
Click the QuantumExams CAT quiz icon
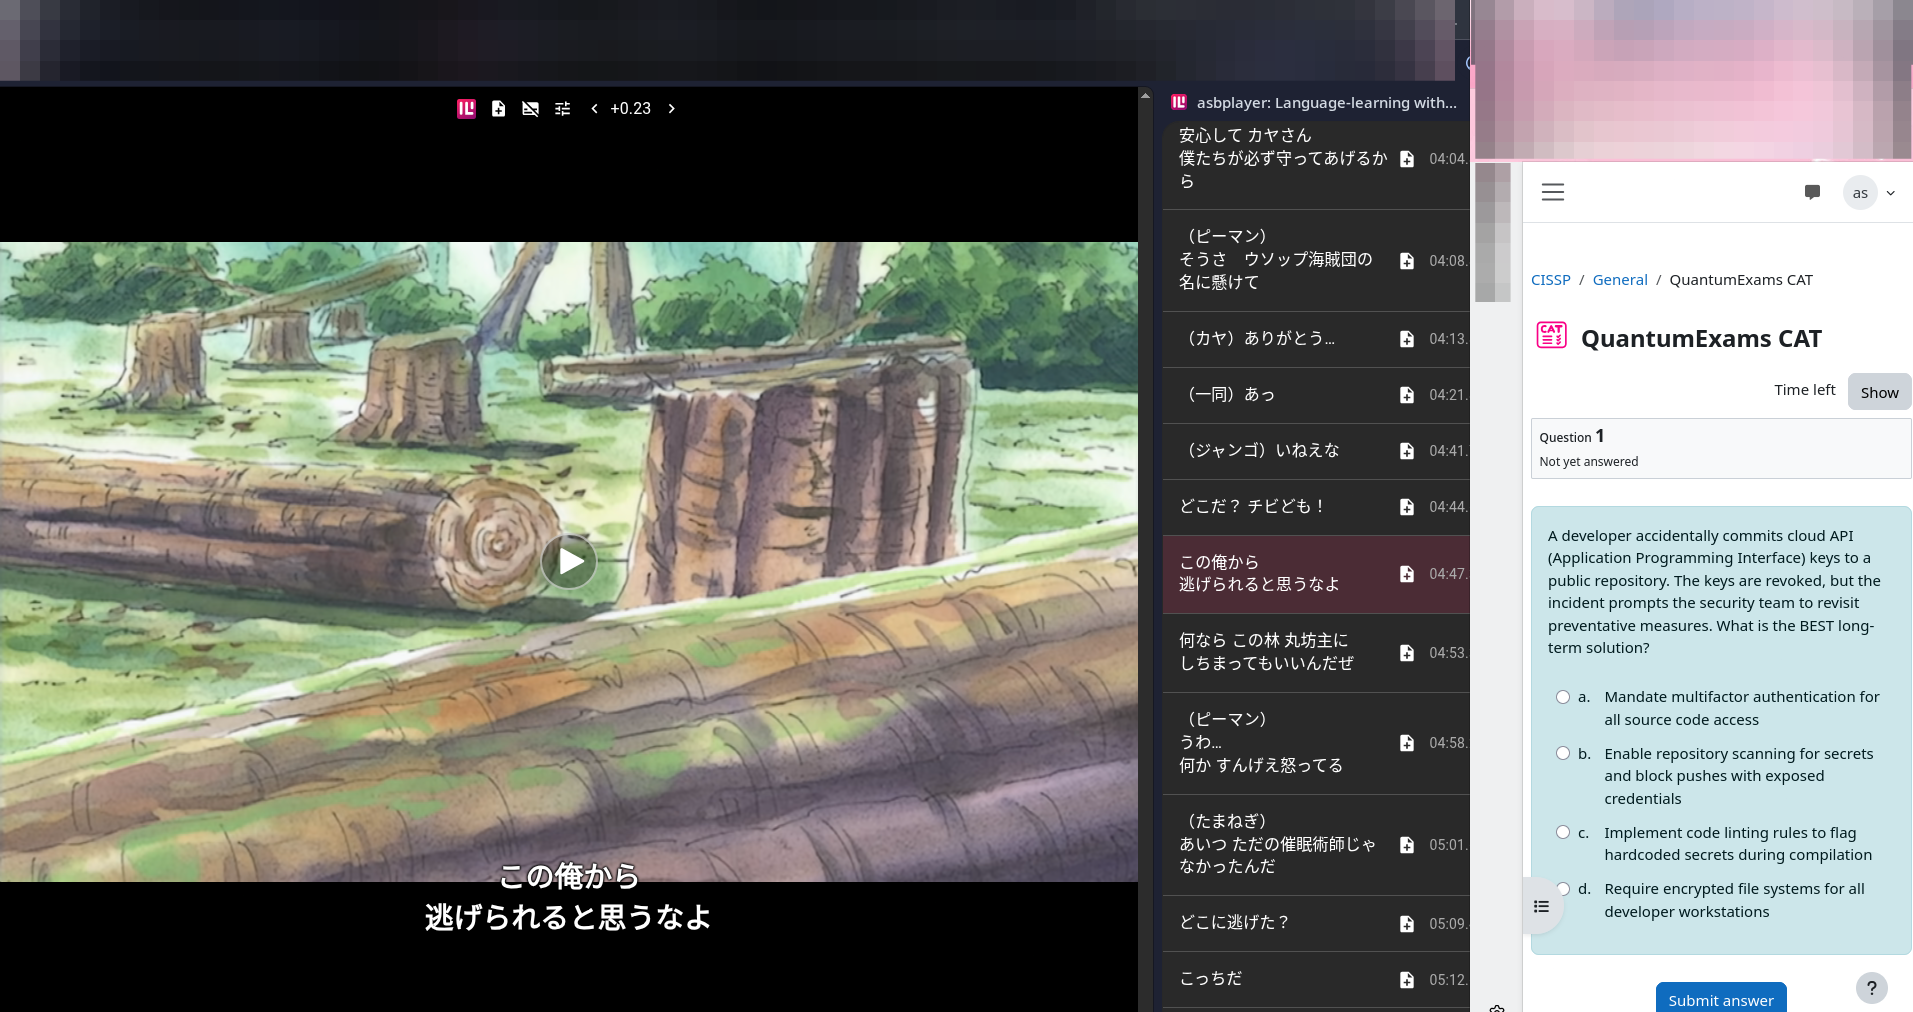(1552, 336)
